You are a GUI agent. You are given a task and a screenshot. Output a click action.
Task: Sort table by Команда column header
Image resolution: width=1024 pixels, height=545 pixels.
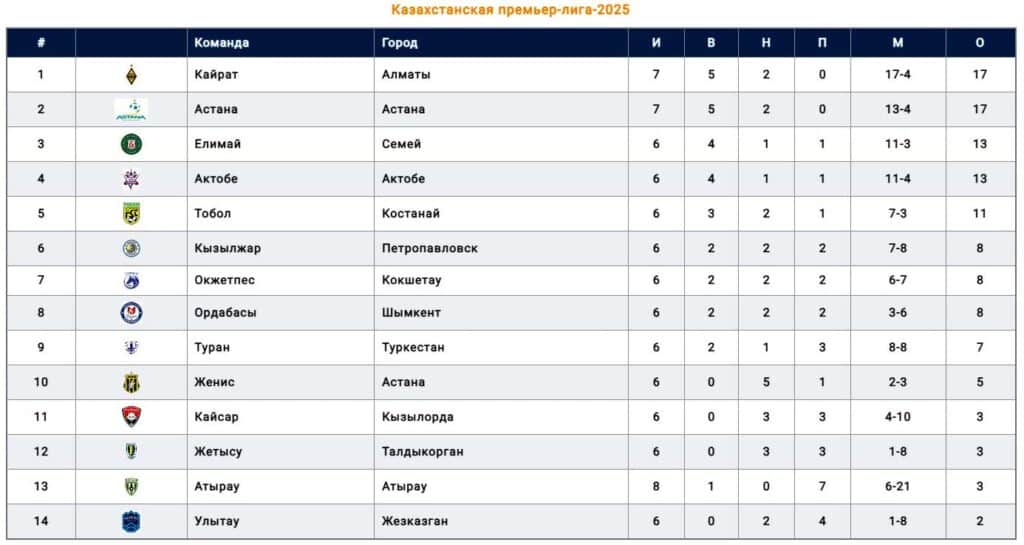pos(221,43)
